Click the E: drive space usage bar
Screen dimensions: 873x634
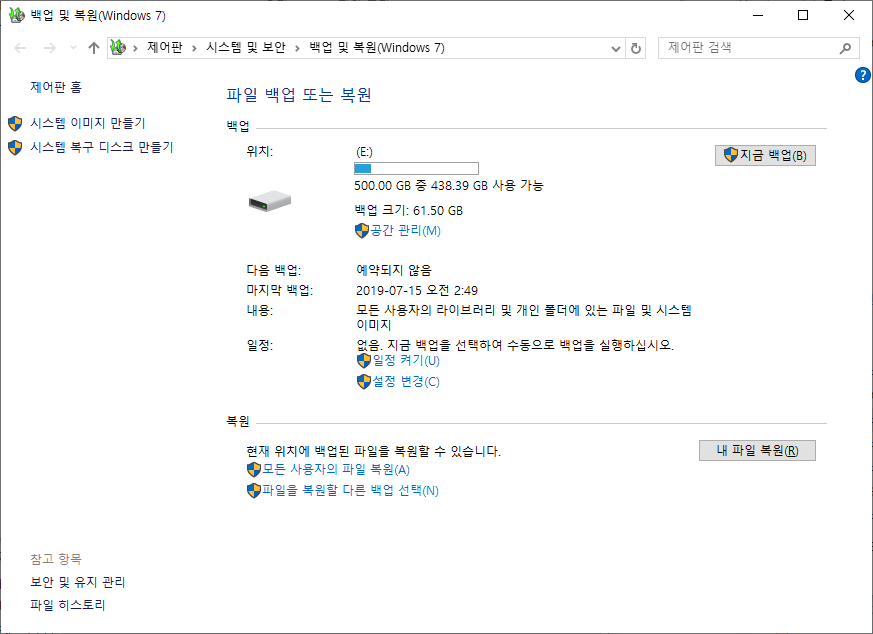(416, 169)
